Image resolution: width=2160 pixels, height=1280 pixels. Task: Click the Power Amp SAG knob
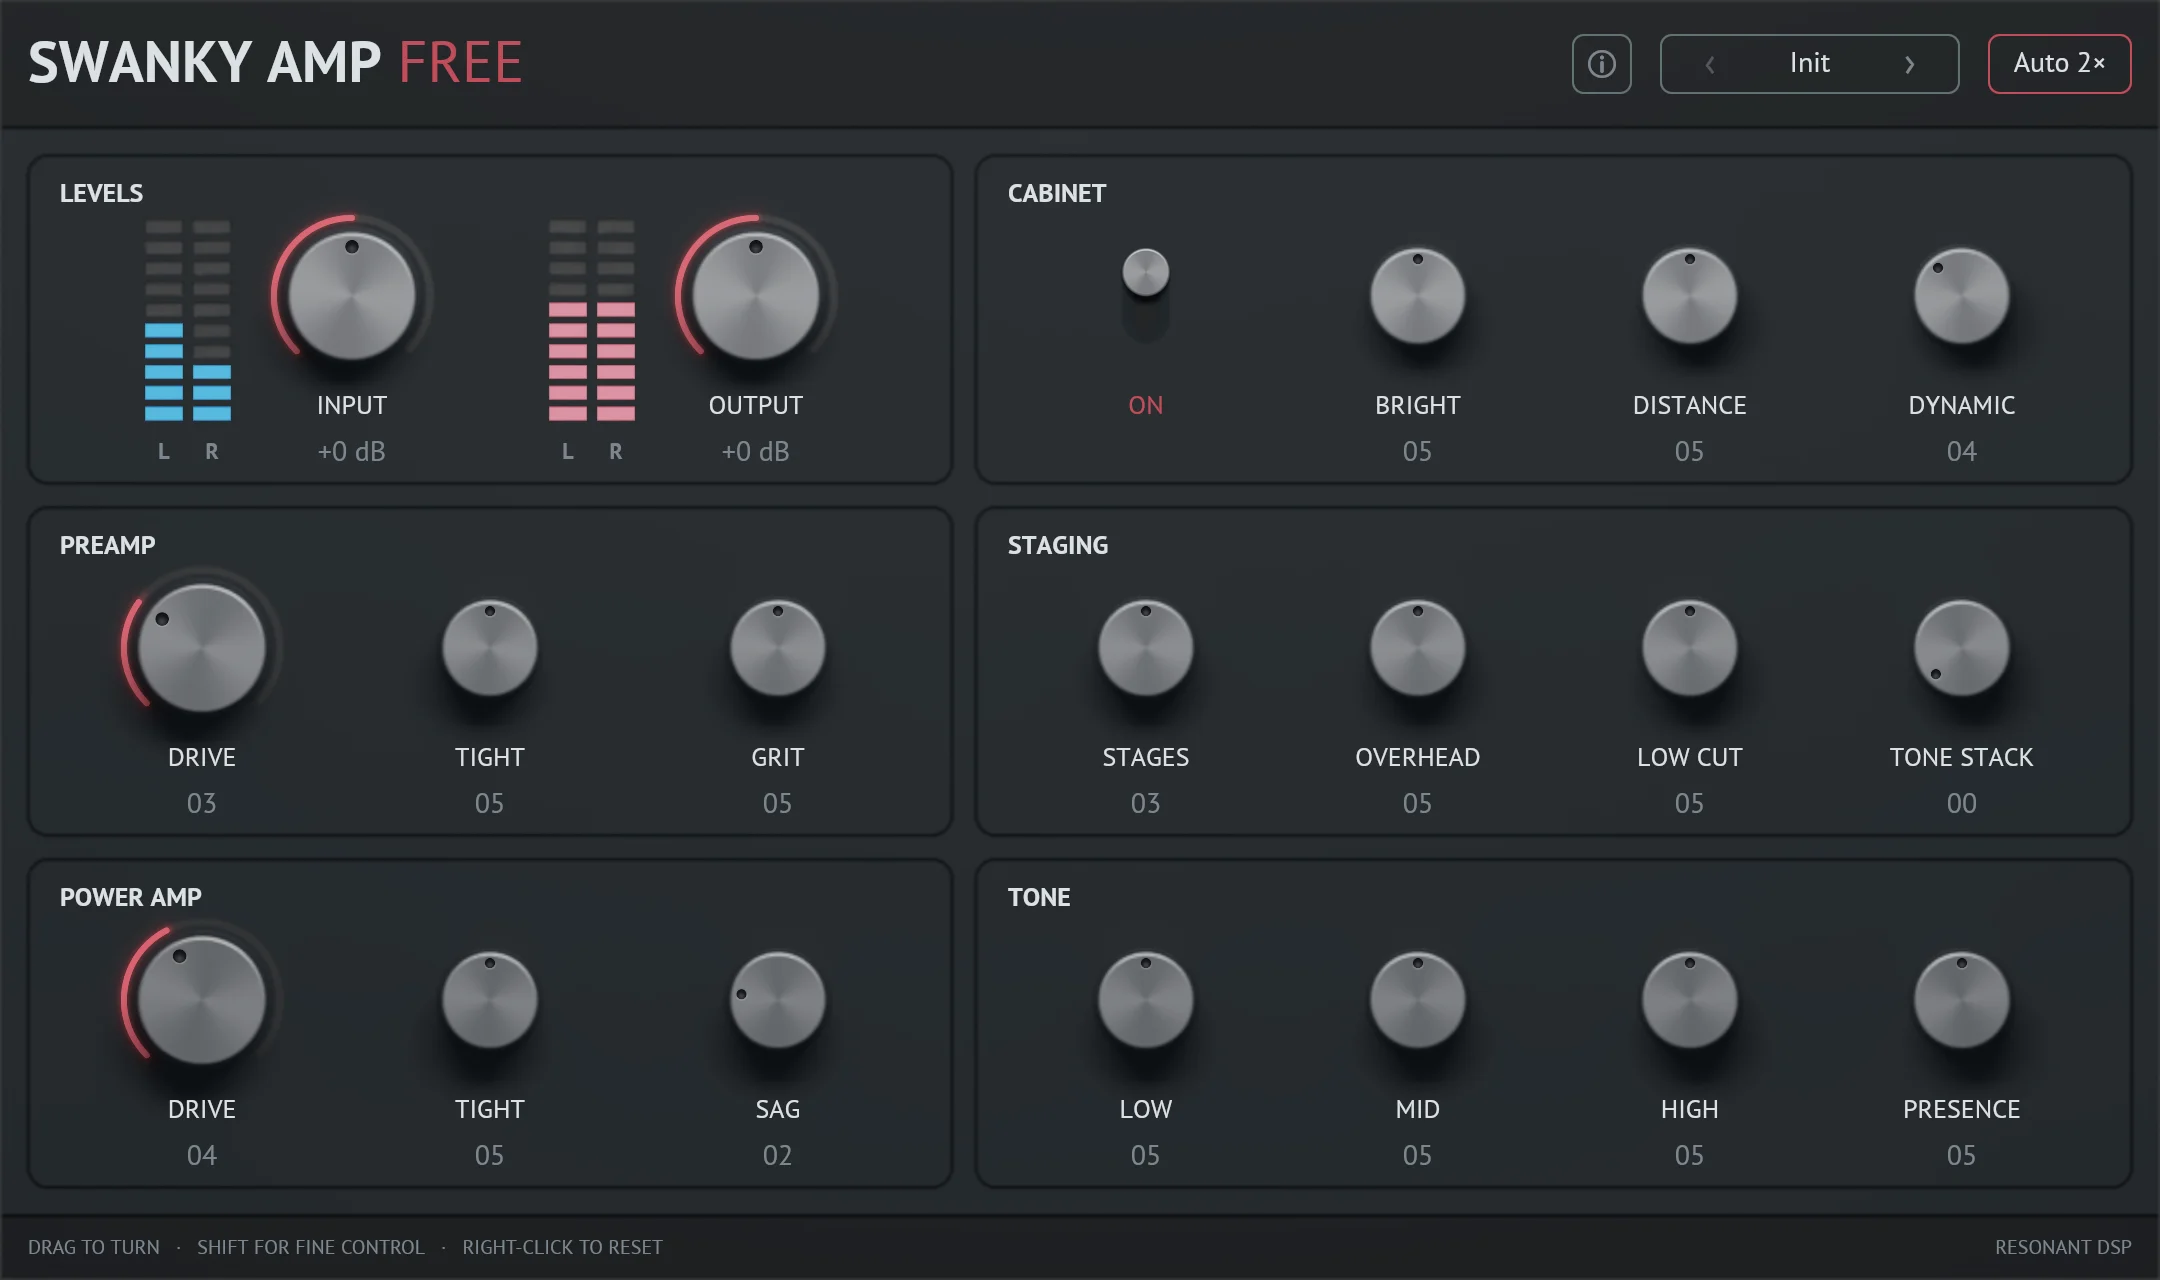tap(777, 1000)
